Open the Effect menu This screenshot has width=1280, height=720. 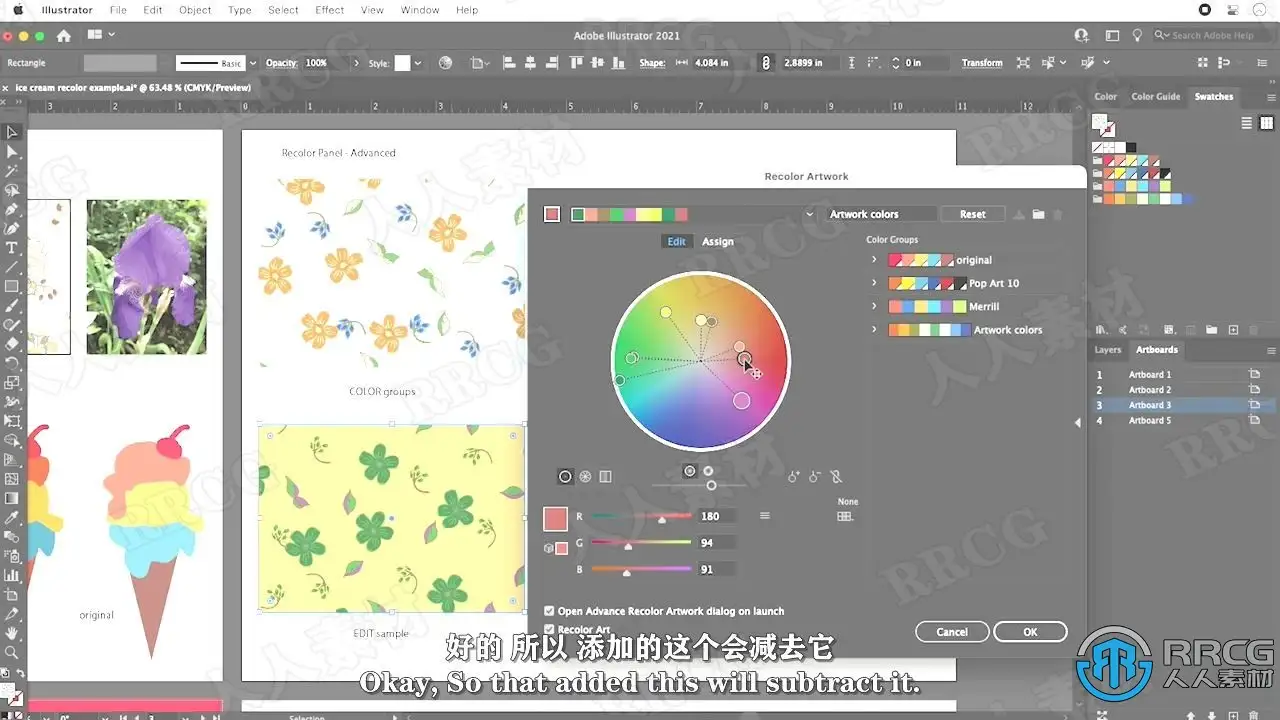330,10
